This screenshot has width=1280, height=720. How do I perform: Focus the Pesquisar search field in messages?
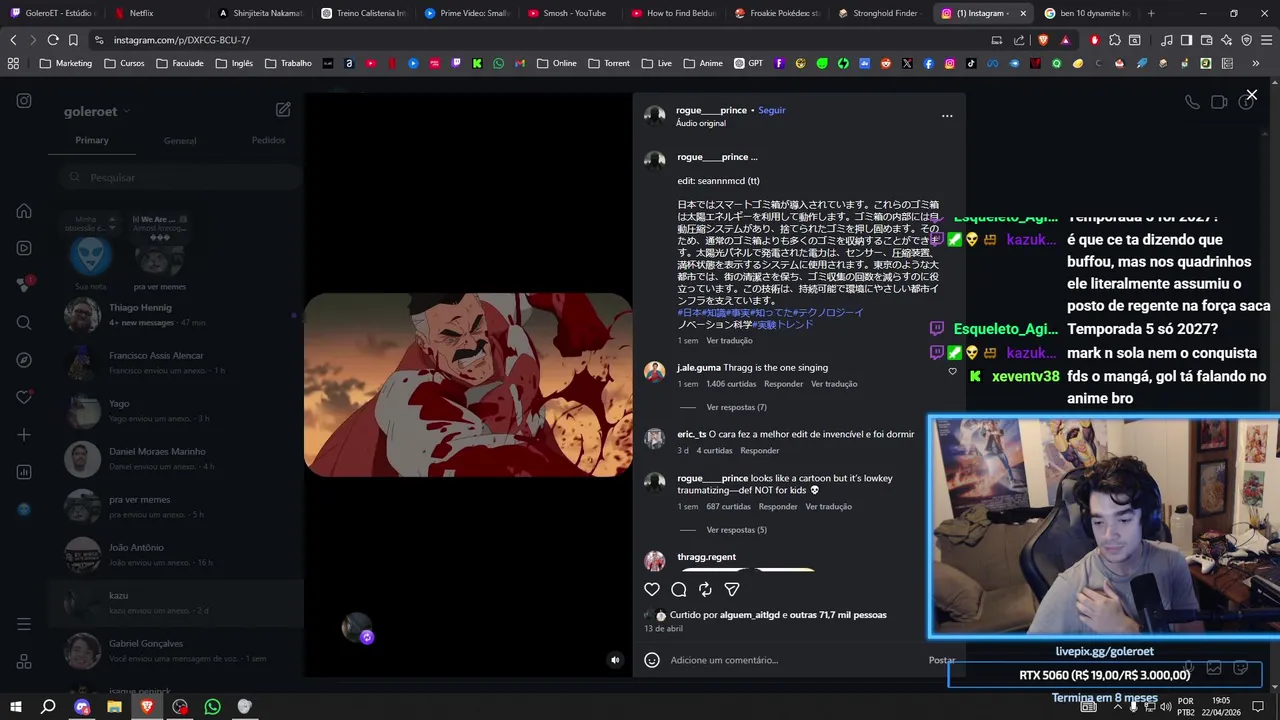(x=180, y=177)
